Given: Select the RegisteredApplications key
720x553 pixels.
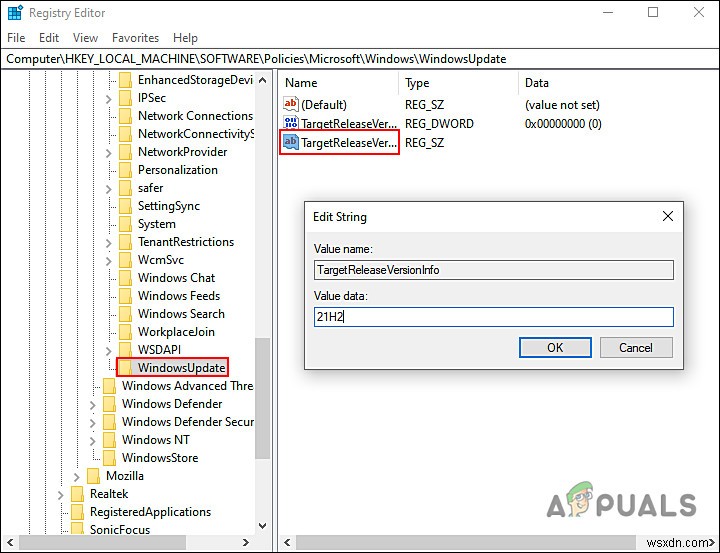Looking at the screenshot, I should 150,512.
